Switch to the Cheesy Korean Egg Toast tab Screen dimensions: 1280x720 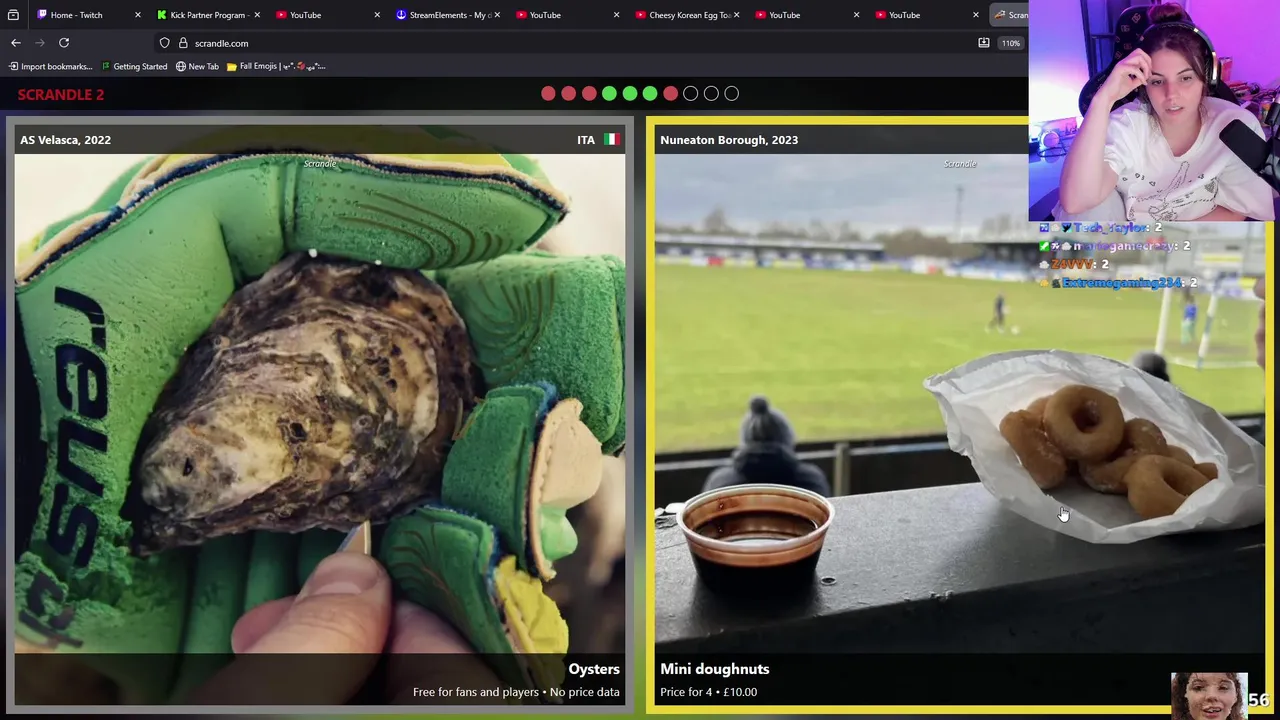pos(690,15)
